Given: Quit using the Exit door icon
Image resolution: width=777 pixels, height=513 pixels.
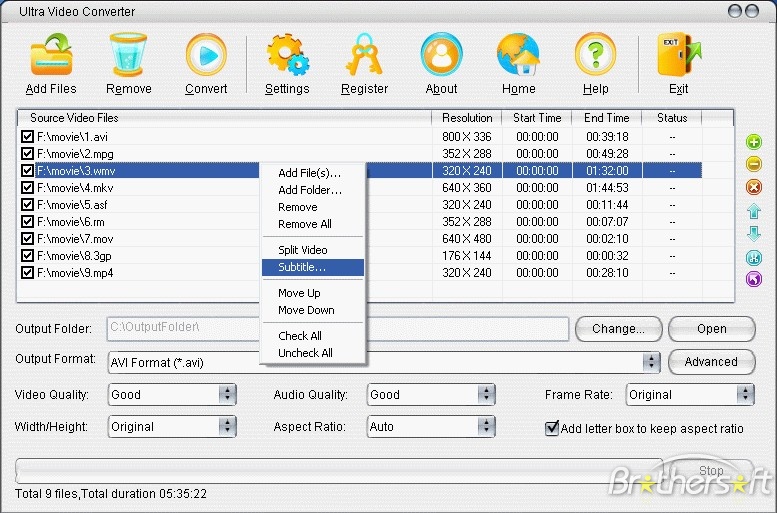Looking at the screenshot, I should click(x=679, y=55).
